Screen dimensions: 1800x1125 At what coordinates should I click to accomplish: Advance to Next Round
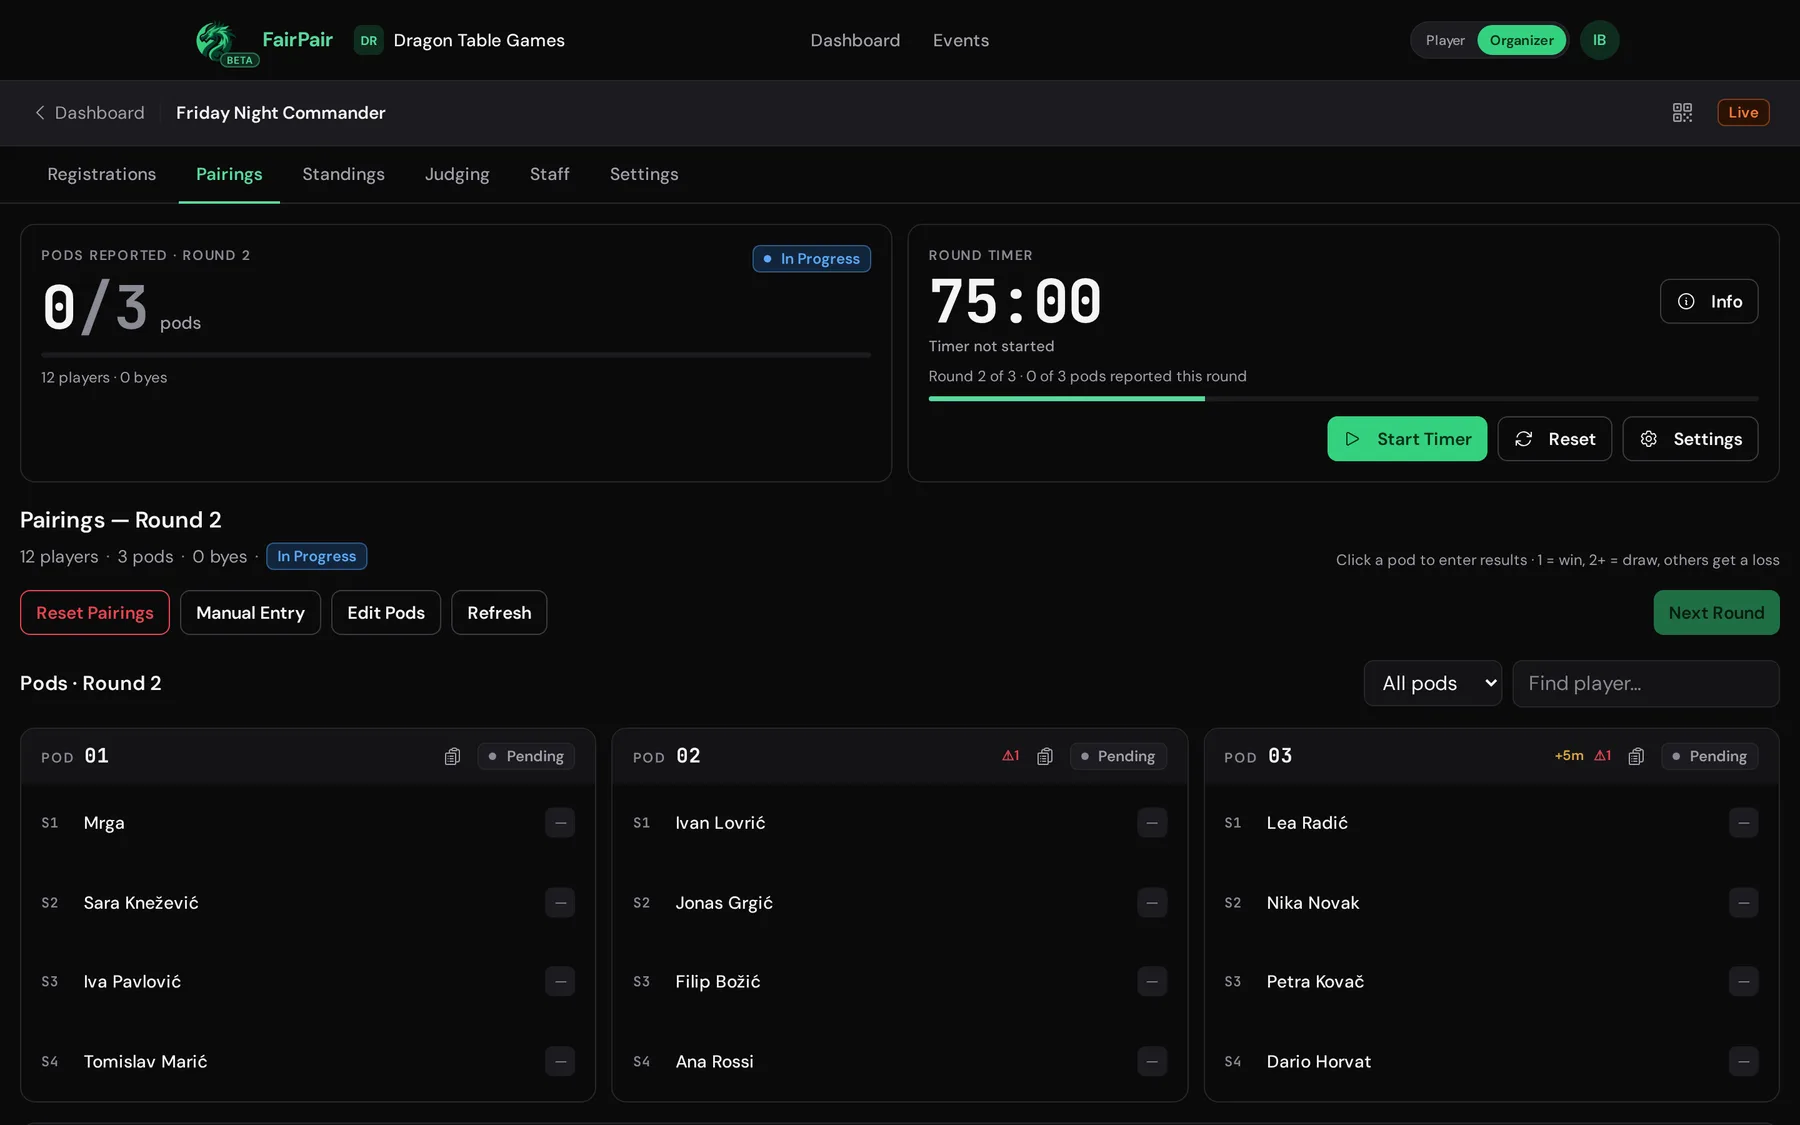(x=1716, y=613)
